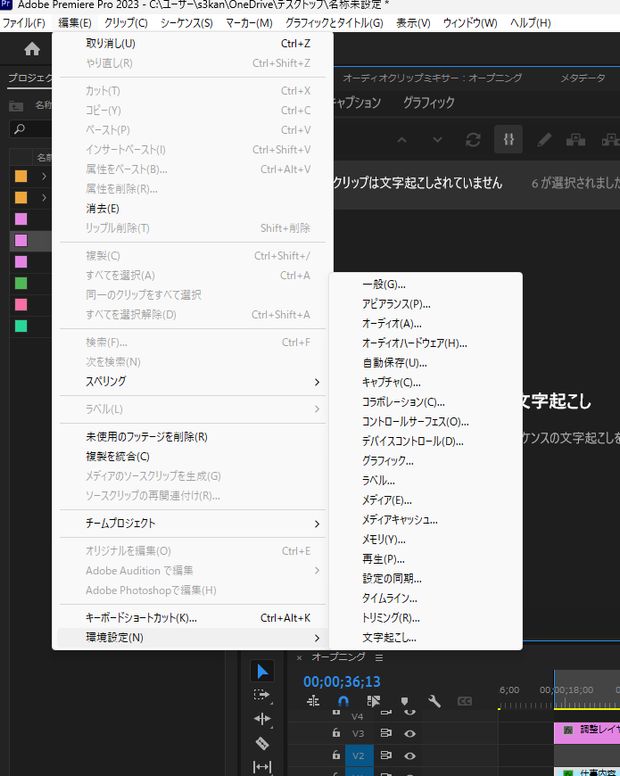Select the Ripple Edit tool
Screen dimensions: 620x776
pos(262,719)
